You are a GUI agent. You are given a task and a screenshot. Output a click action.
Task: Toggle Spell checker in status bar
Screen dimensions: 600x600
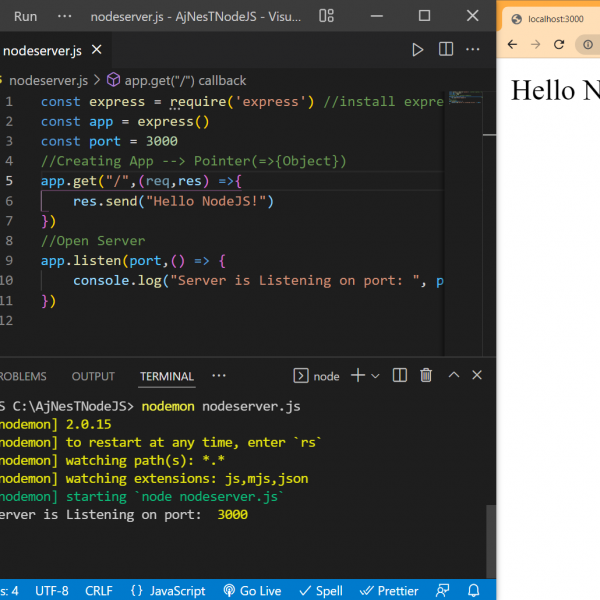(322, 590)
